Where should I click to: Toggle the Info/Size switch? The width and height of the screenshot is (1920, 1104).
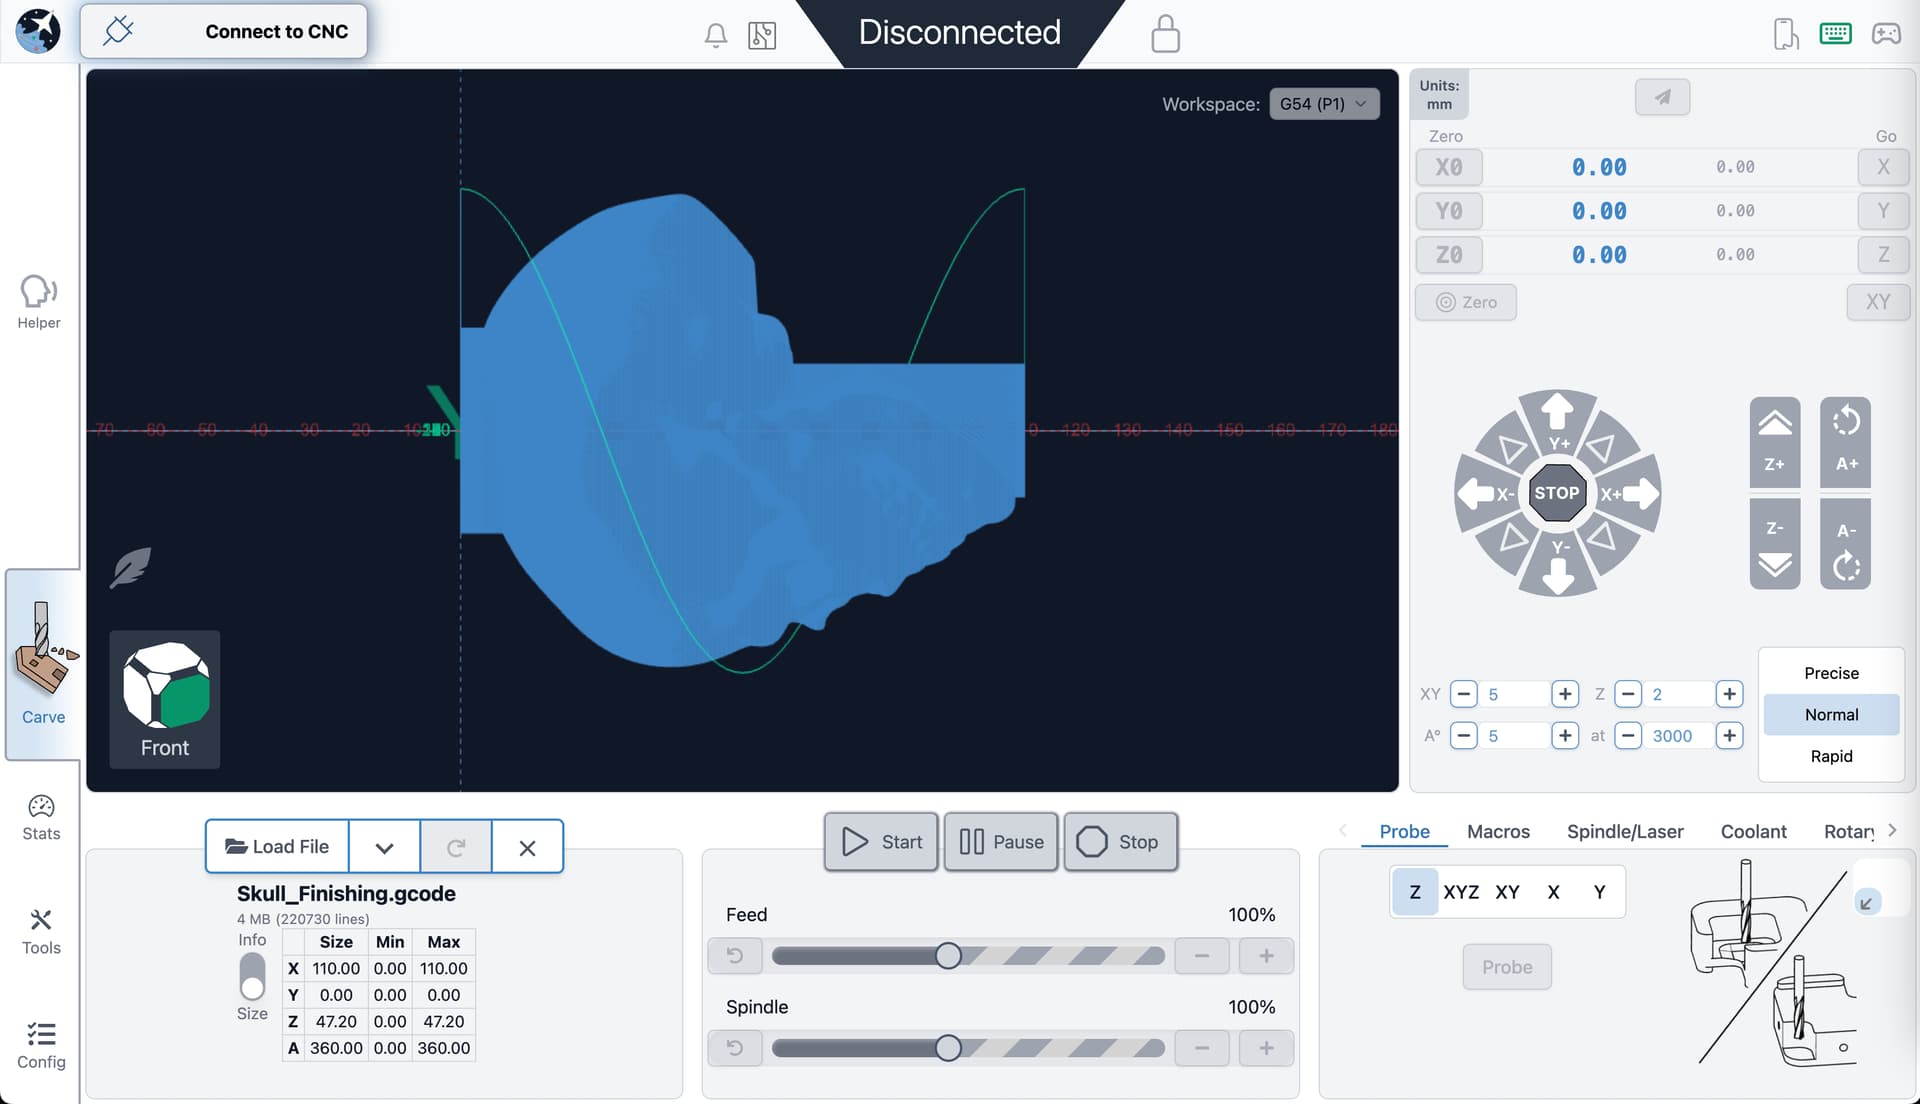point(252,976)
